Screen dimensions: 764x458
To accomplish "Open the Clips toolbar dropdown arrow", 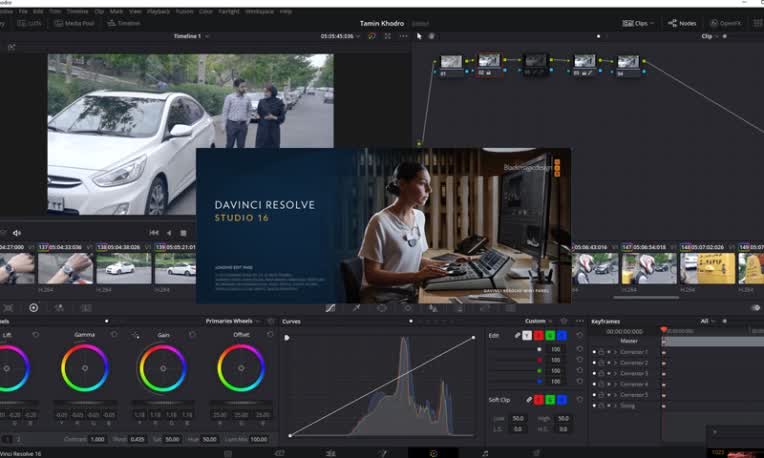I will 652,23.
